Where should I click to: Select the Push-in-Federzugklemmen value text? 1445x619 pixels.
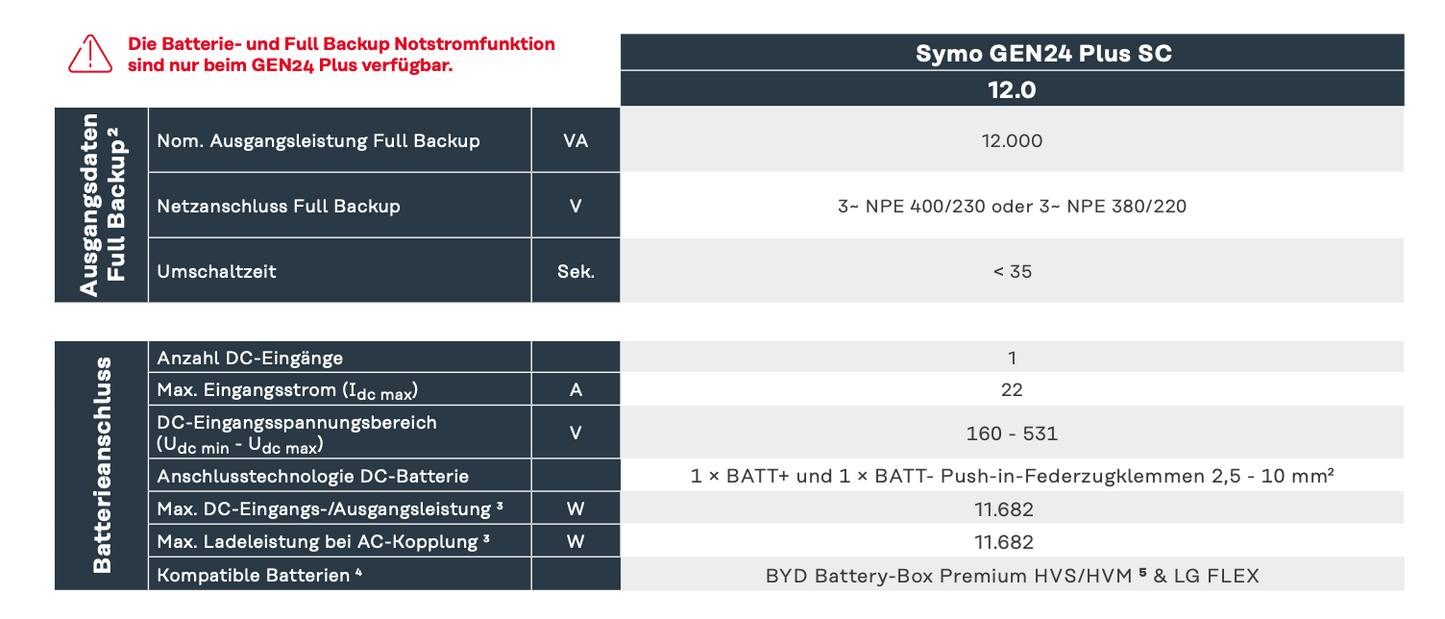[1011, 476]
